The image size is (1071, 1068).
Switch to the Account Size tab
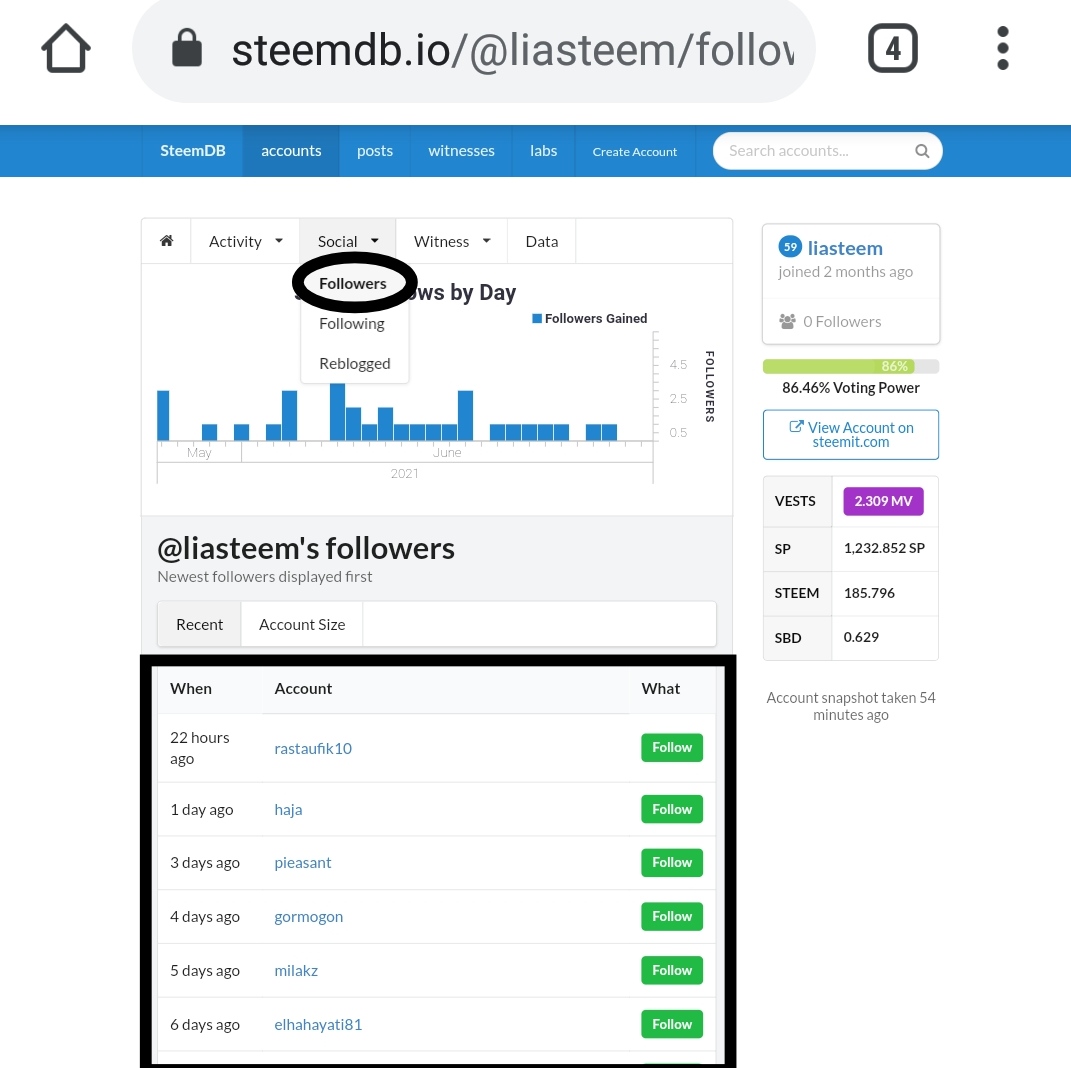pyautogui.click(x=302, y=624)
